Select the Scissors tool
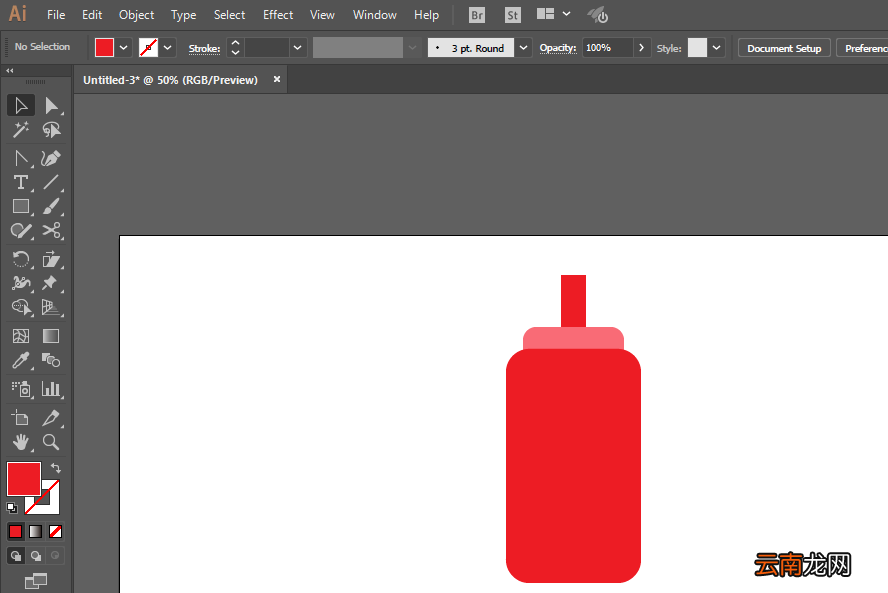This screenshot has height=593, width=888. [x=51, y=231]
